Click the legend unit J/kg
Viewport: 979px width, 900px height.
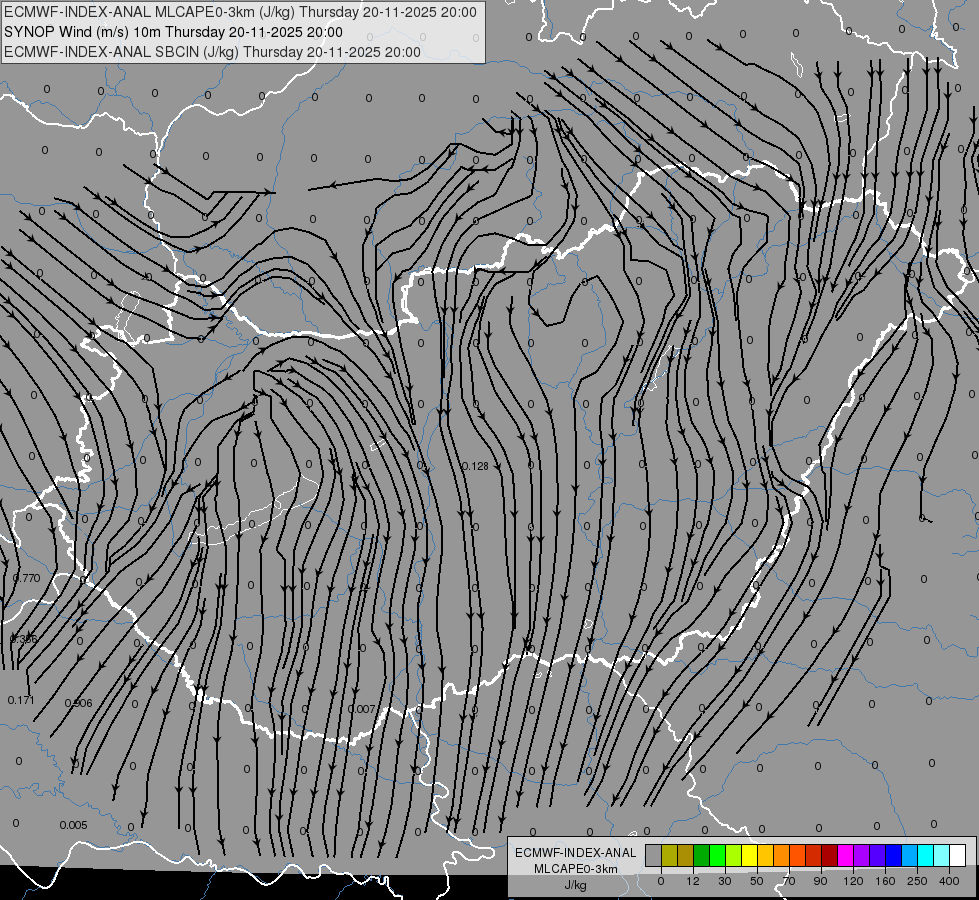coord(575,885)
